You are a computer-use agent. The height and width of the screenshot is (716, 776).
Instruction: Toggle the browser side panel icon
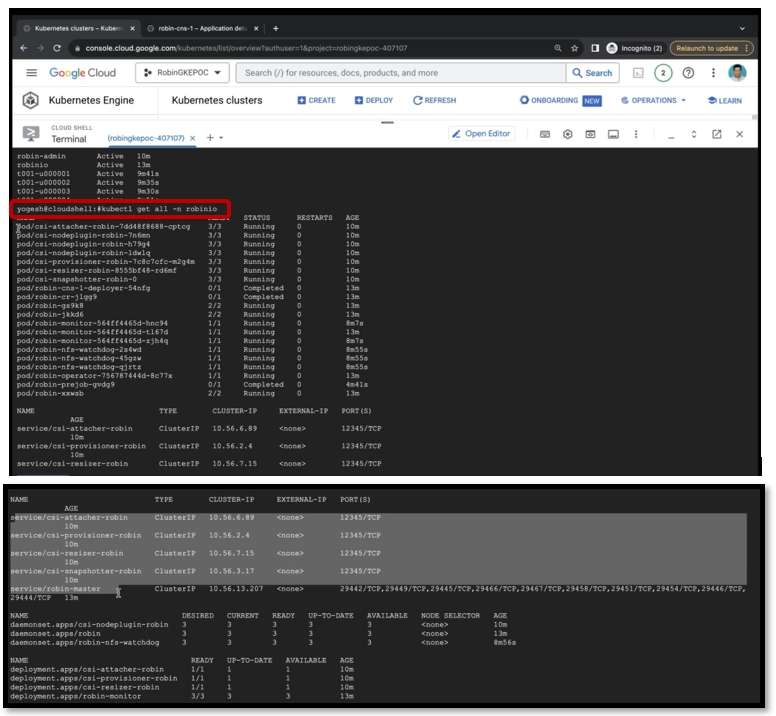tap(595, 48)
